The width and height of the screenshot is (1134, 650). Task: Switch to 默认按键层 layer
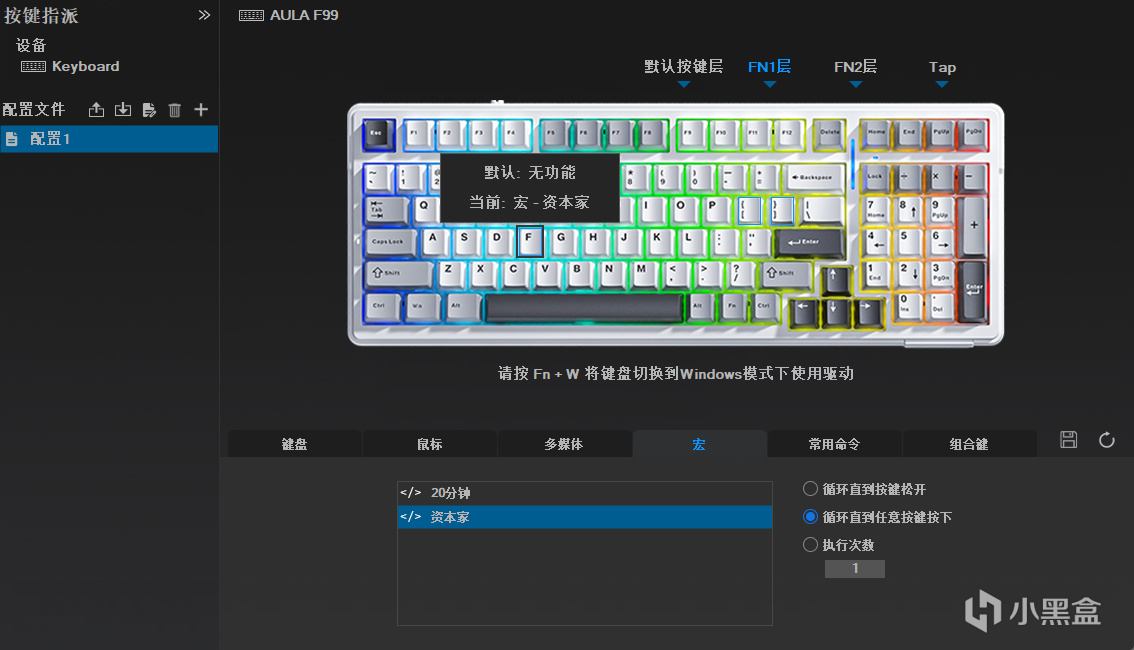[683, 67]
